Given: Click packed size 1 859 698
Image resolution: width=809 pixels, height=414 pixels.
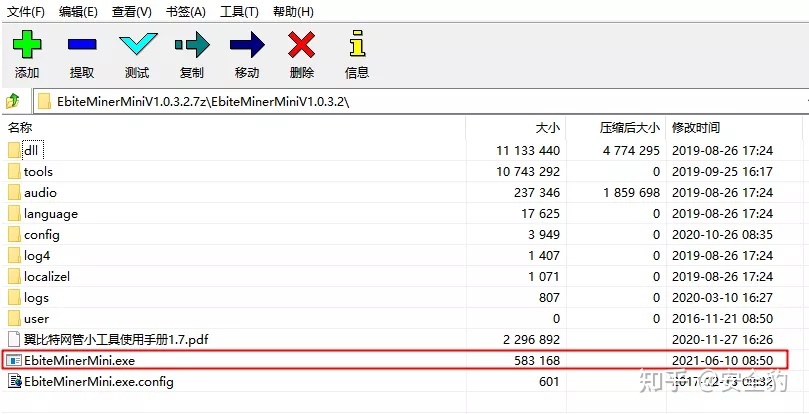Looking at the screenshot, I should point(631,193).
